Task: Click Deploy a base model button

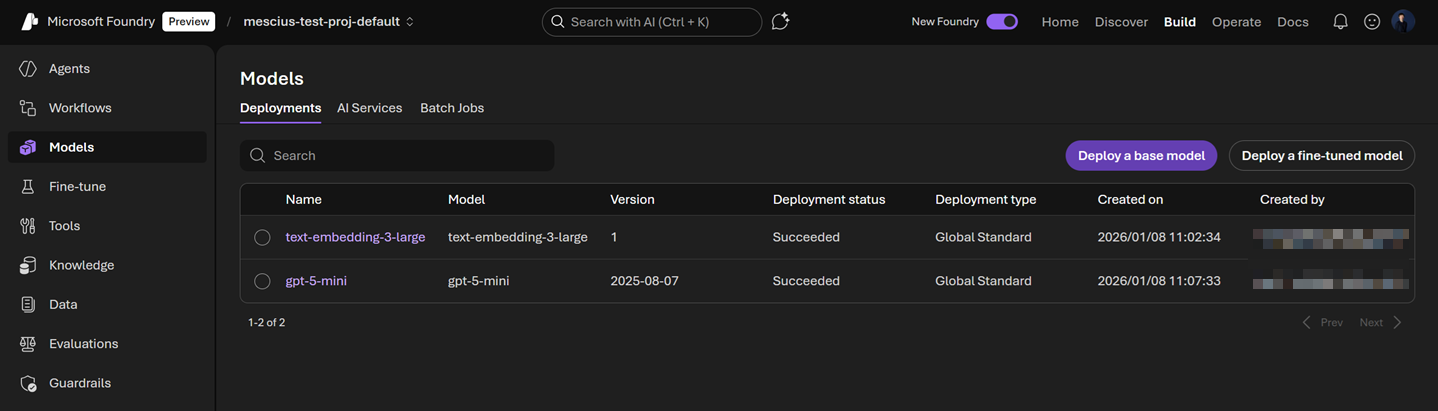Action: [1141, 156]
